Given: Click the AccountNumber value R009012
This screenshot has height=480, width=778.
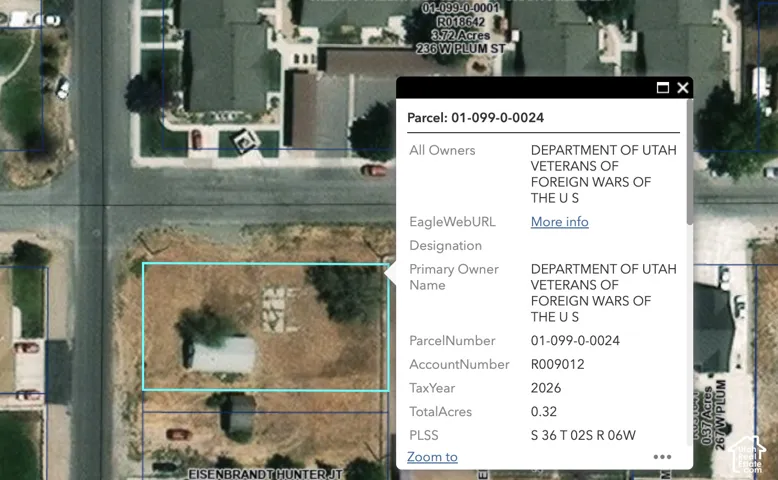Looking at the screenshot, I should click(557, 364).
